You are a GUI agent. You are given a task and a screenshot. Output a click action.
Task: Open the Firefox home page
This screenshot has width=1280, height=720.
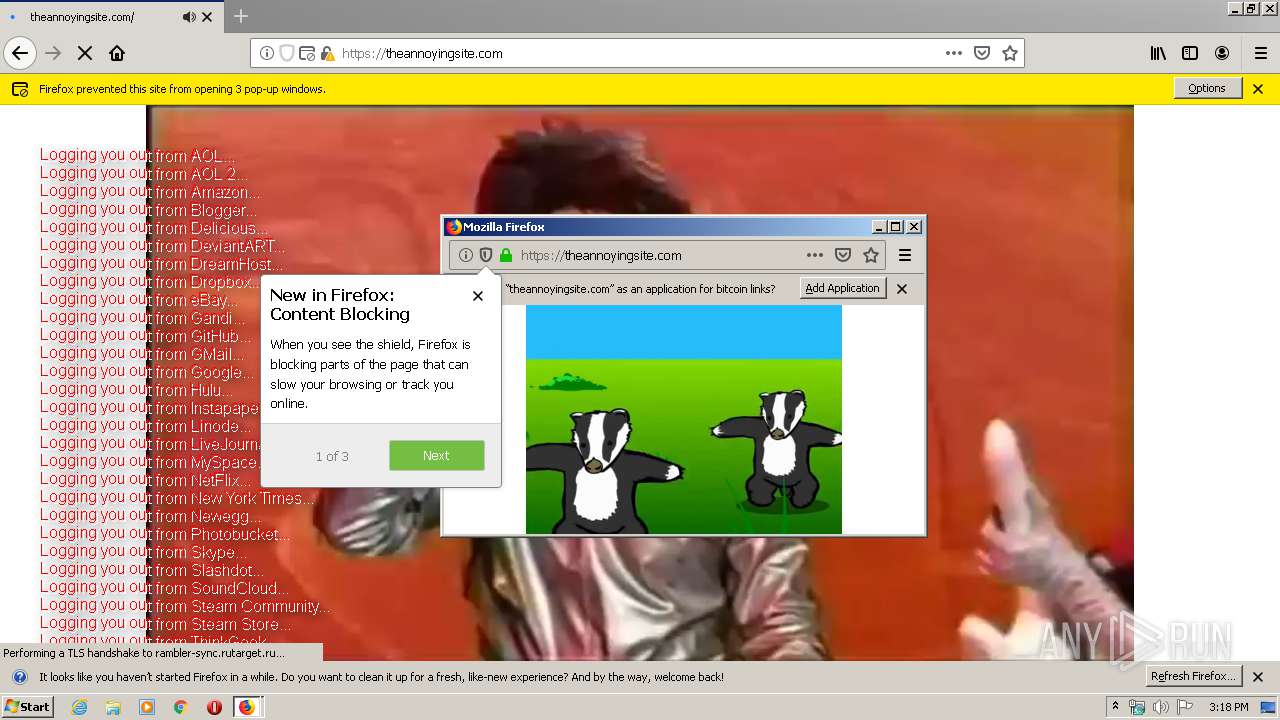click(x=117, y=53)
